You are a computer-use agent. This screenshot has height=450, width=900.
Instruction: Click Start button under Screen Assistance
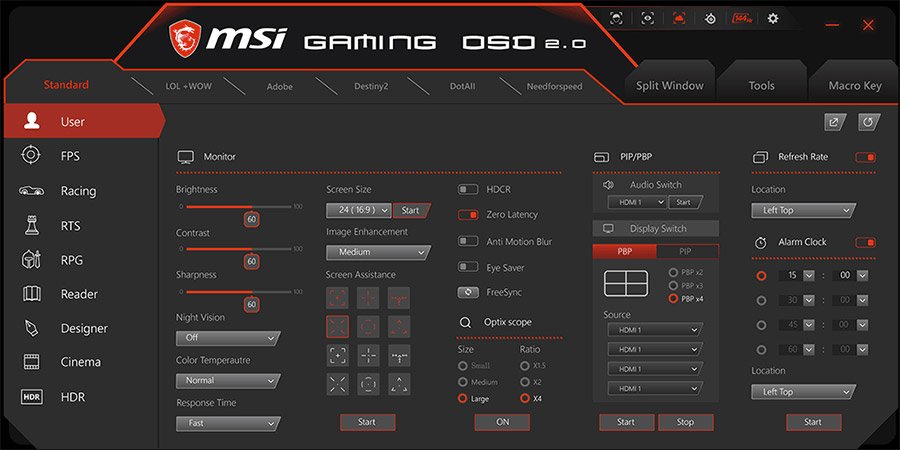(367, 422)
